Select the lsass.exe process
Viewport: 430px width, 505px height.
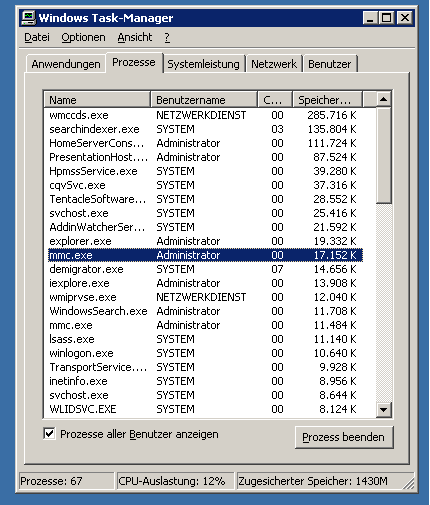click(x=205, y=339)
